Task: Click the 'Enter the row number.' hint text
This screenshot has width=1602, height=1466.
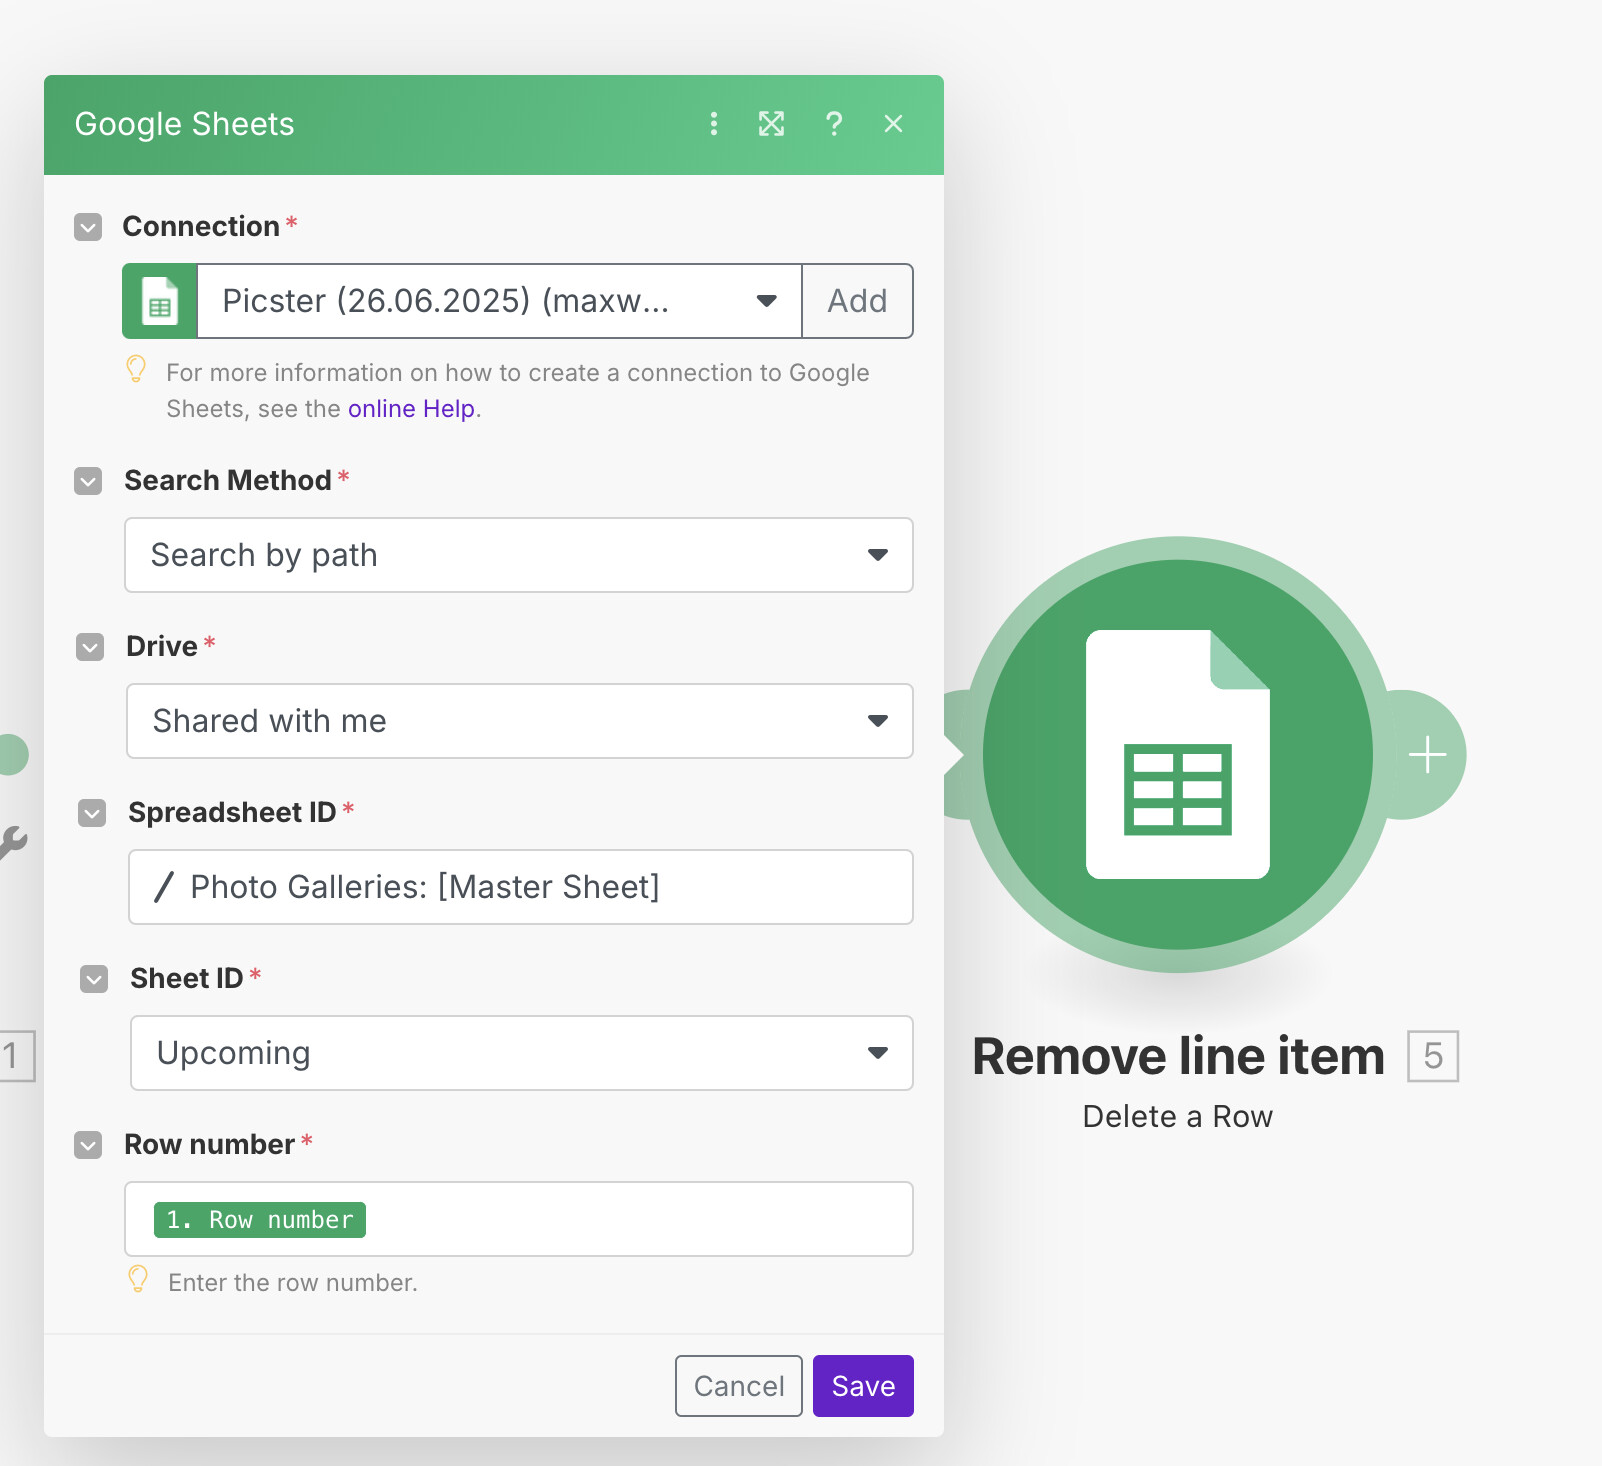Action: pyautogui.click(x=293, y=1283)
